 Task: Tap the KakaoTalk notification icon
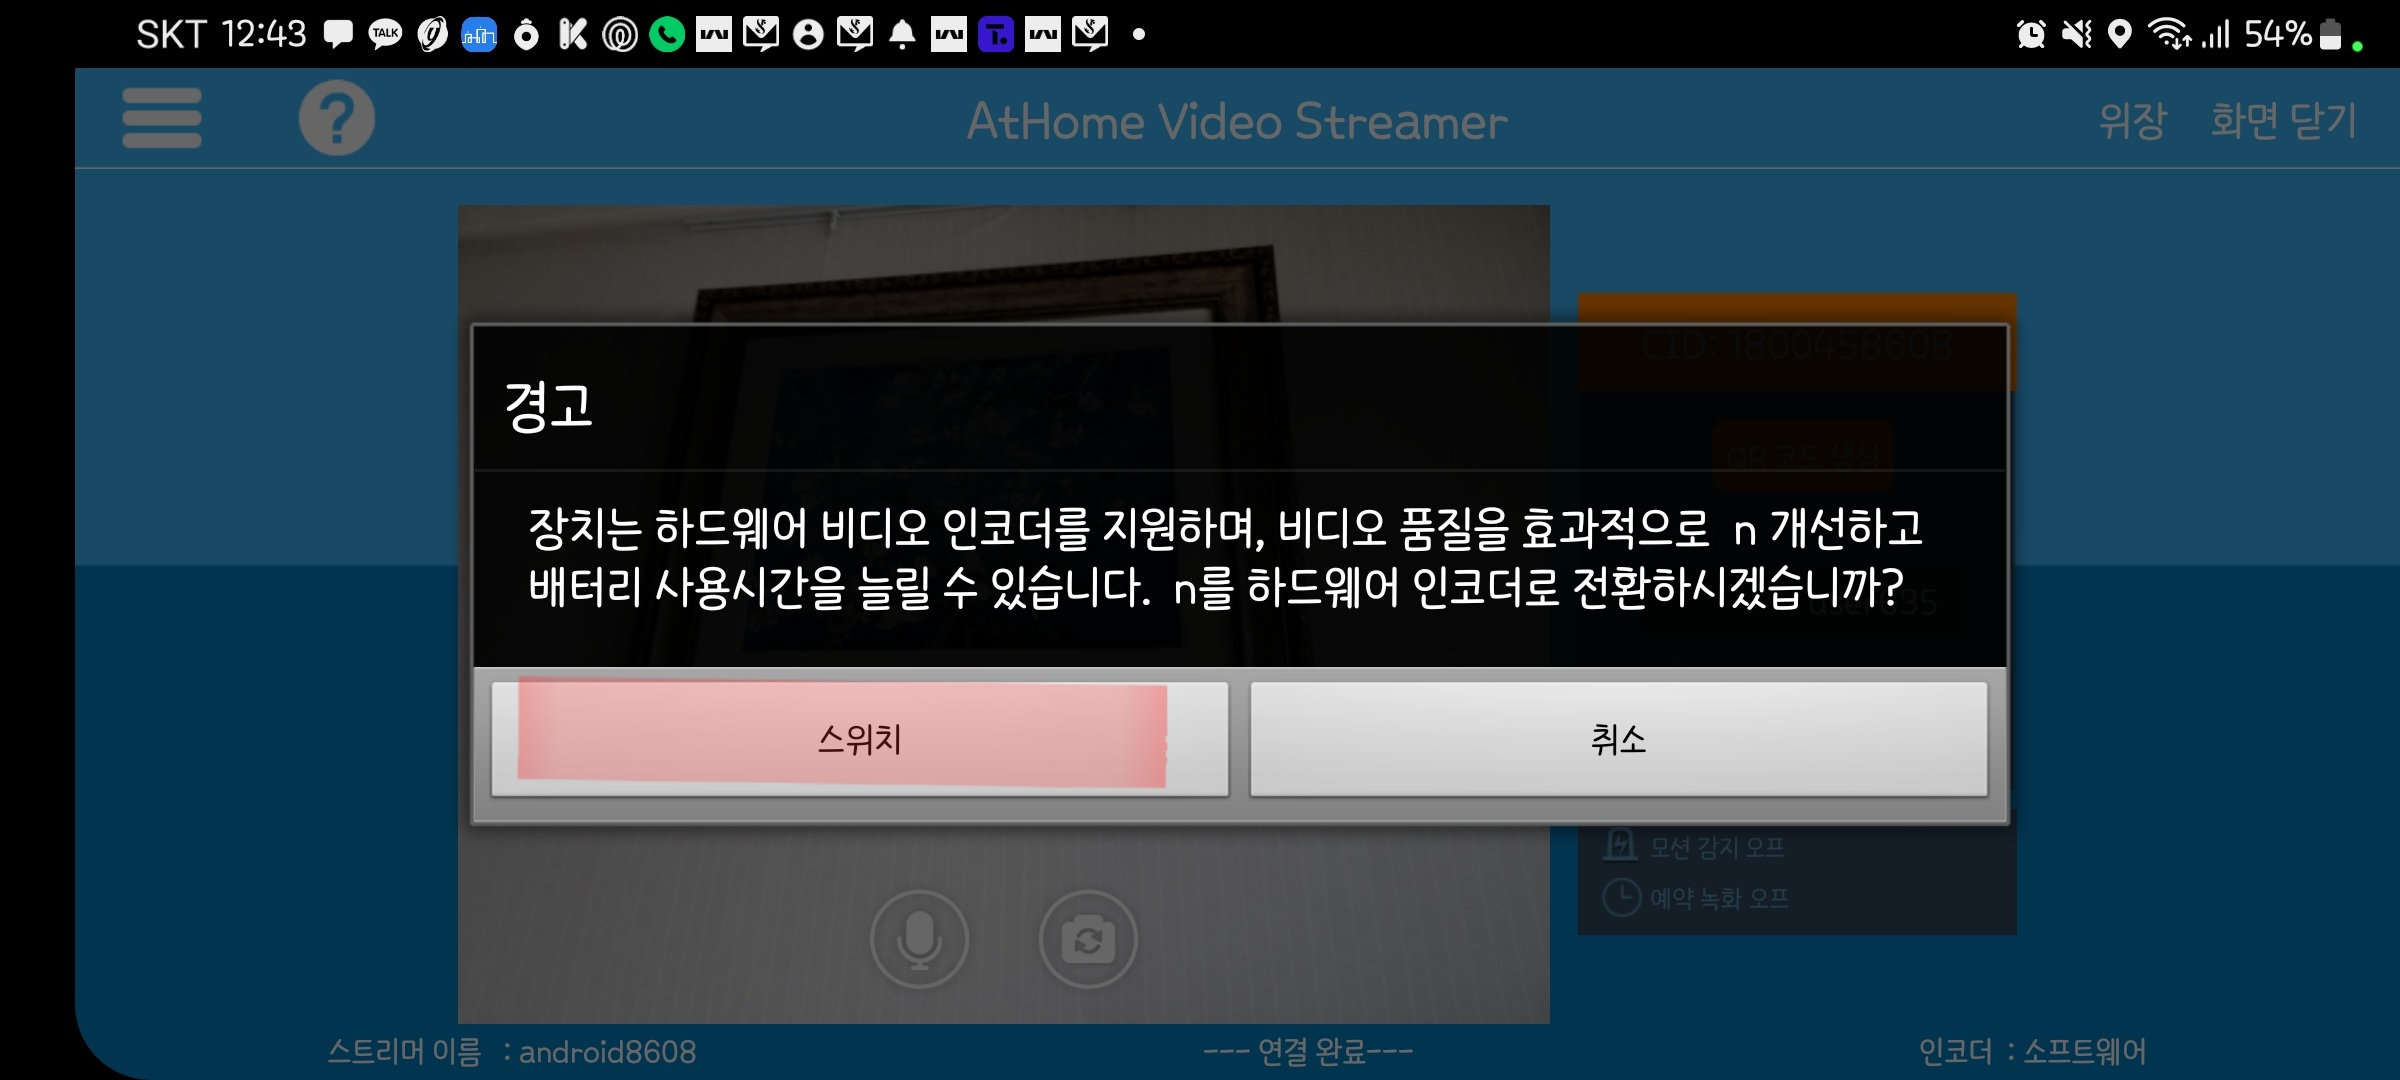click(385, 35)
